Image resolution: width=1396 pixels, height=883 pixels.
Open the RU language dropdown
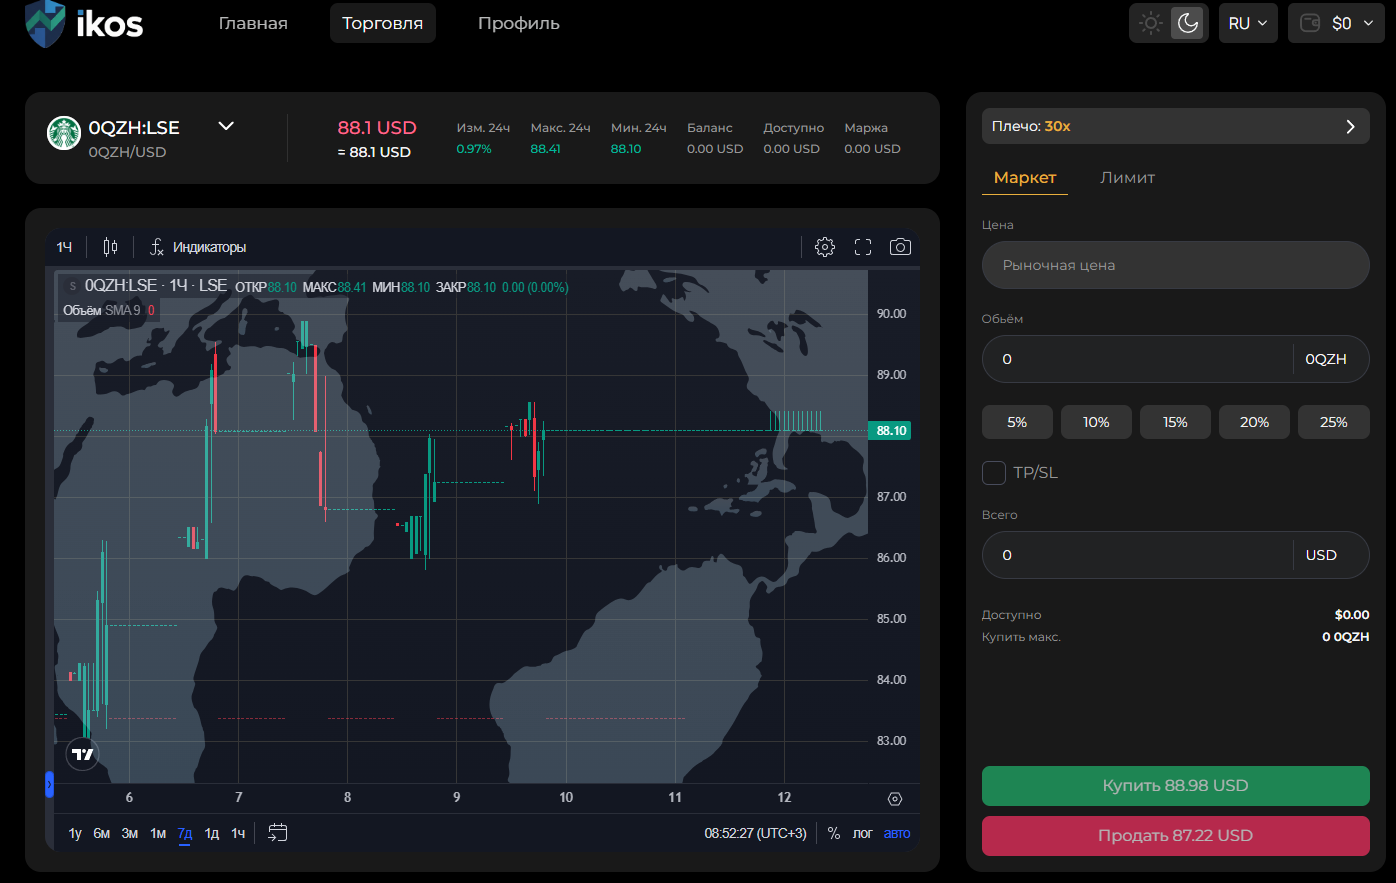point(1247,23)
